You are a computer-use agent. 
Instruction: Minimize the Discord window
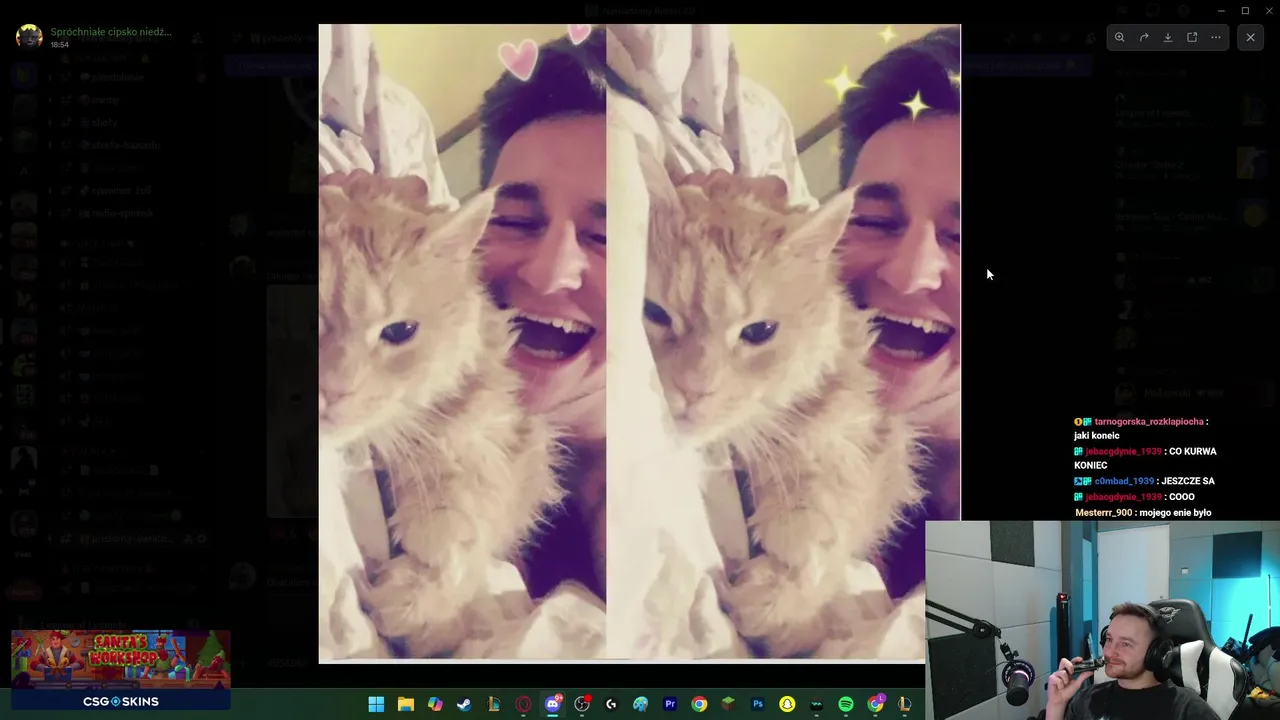tap(1221, 10)
